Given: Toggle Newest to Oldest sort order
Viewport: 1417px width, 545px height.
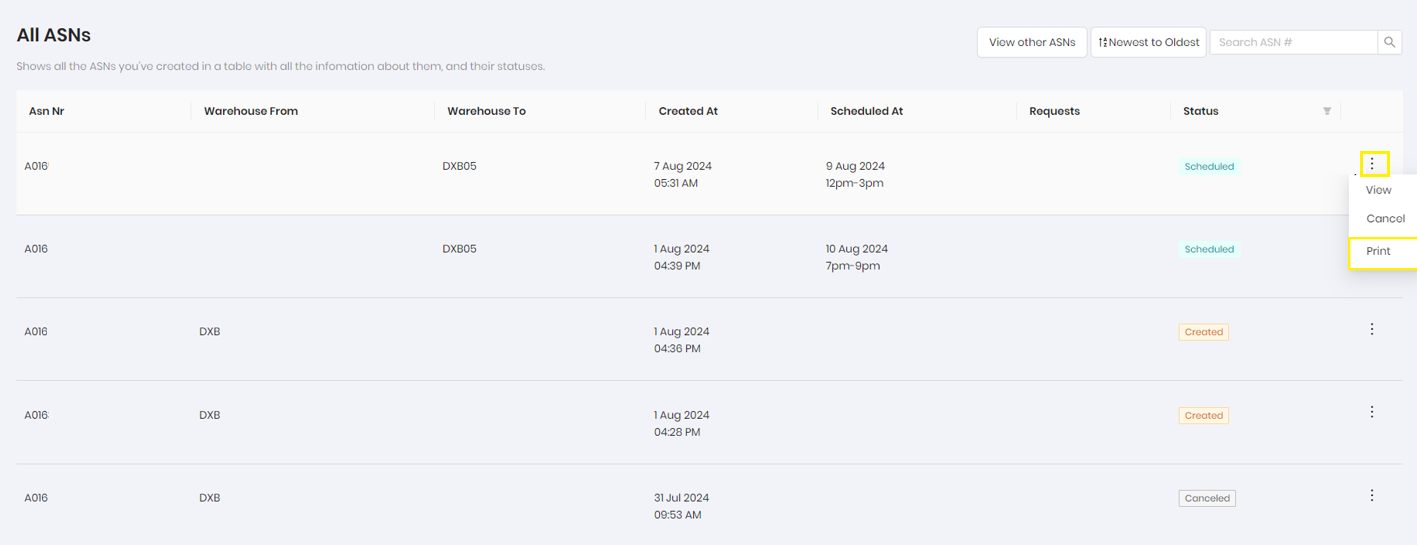Looking at the screenshot, I should (1149, 42).
